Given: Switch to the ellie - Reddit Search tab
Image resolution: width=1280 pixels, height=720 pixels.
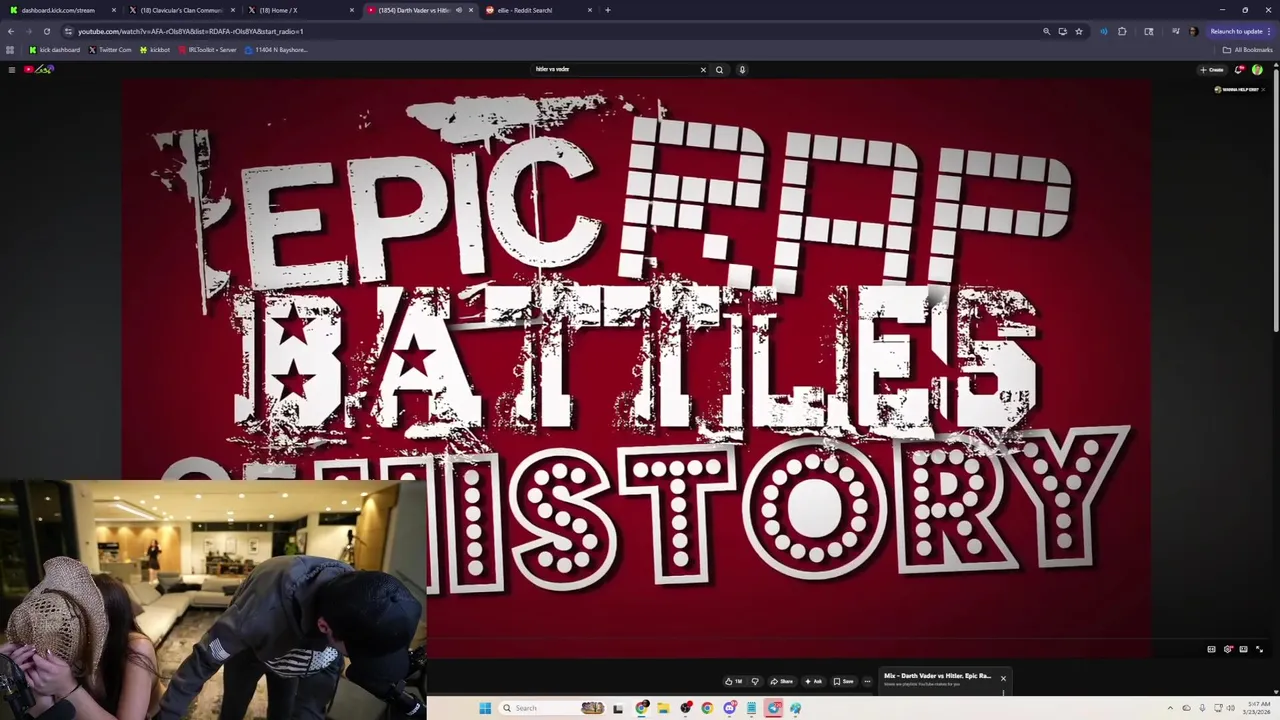Looking at the screenshot, I should click(x=530, y=10).
